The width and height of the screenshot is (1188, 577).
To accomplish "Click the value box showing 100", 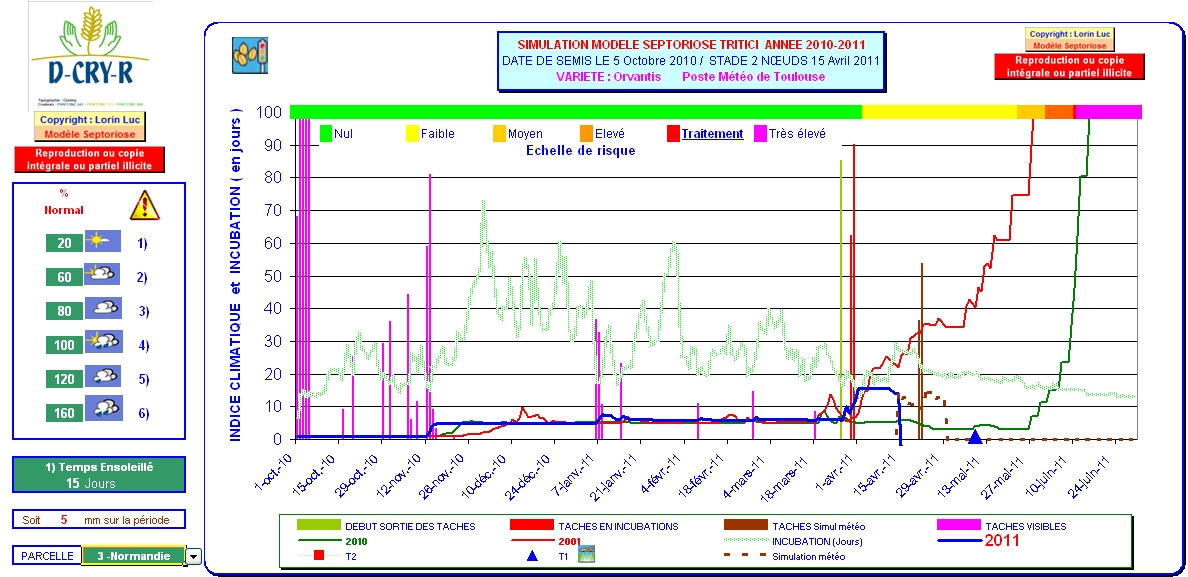I will (x=64, y=345).
